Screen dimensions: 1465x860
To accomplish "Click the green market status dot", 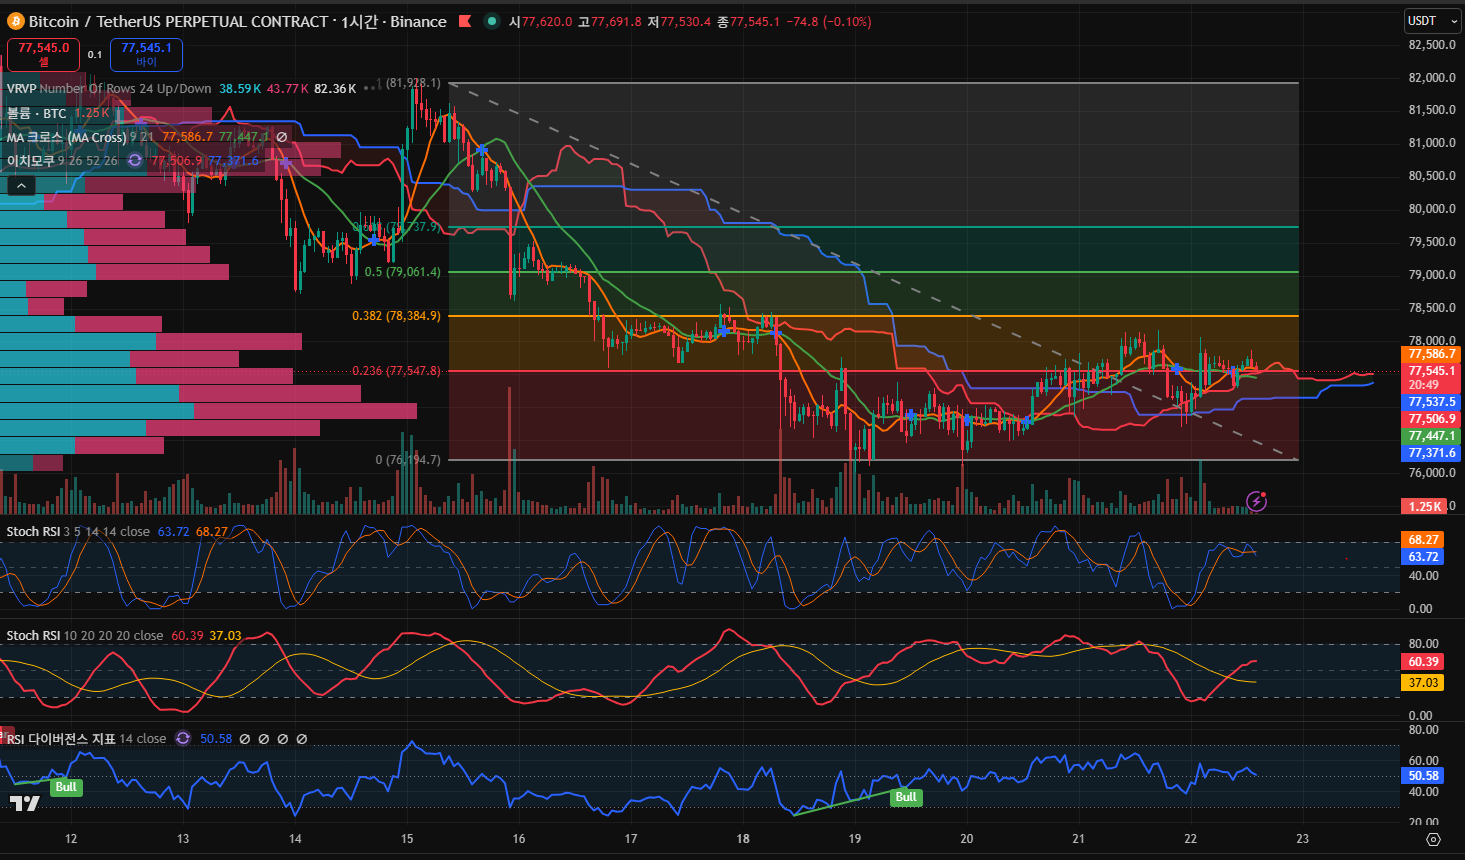I will (491, 21).
